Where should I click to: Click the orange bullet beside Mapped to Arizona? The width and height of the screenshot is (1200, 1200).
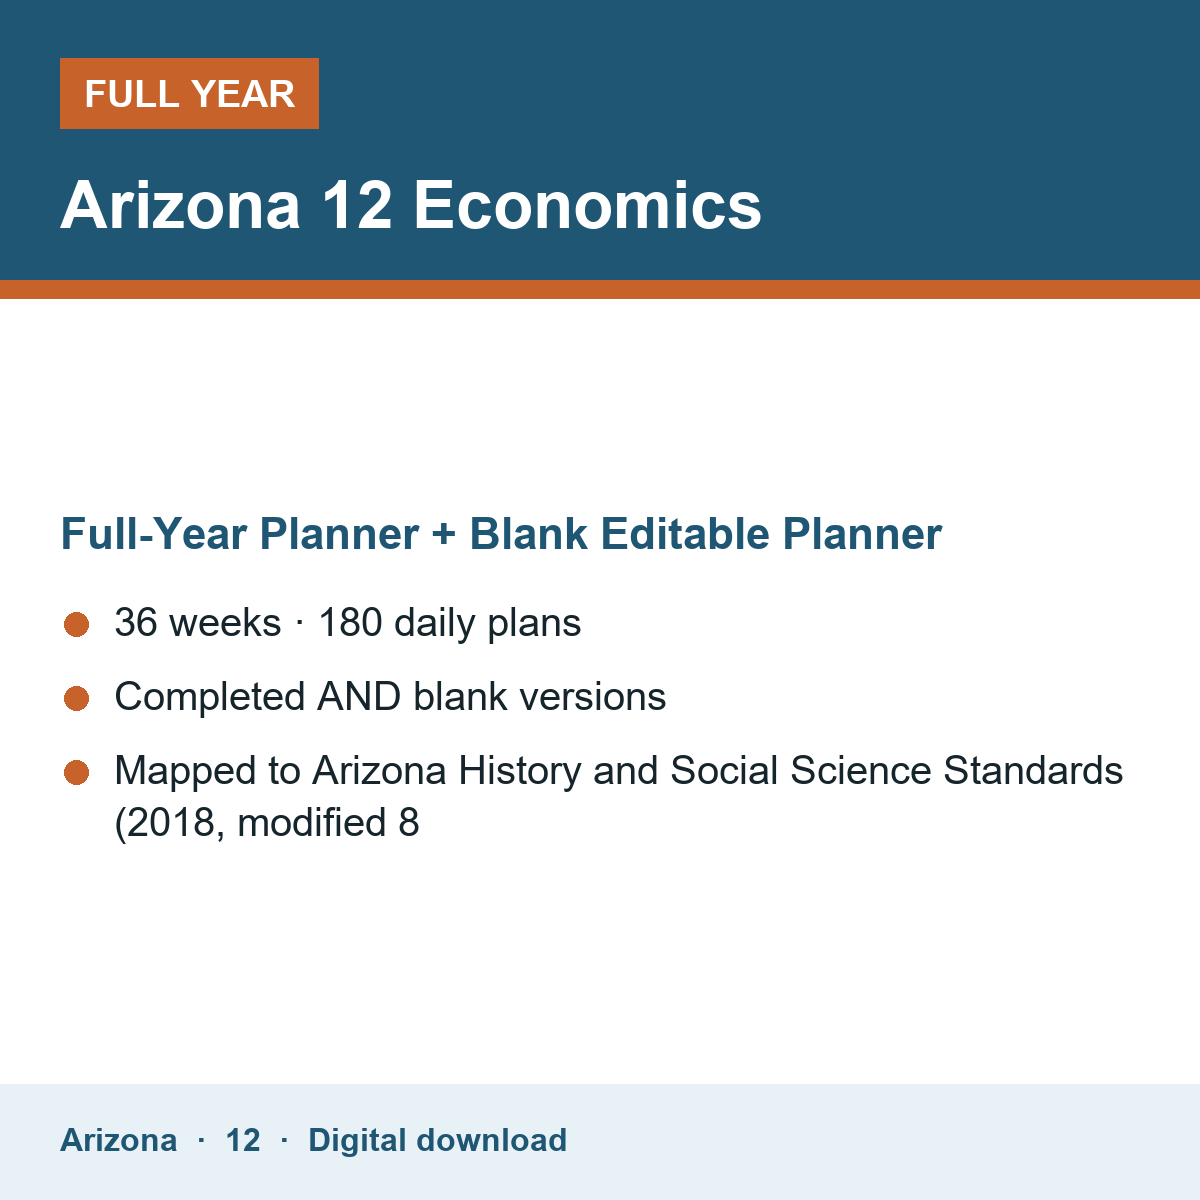pos(77,773)
